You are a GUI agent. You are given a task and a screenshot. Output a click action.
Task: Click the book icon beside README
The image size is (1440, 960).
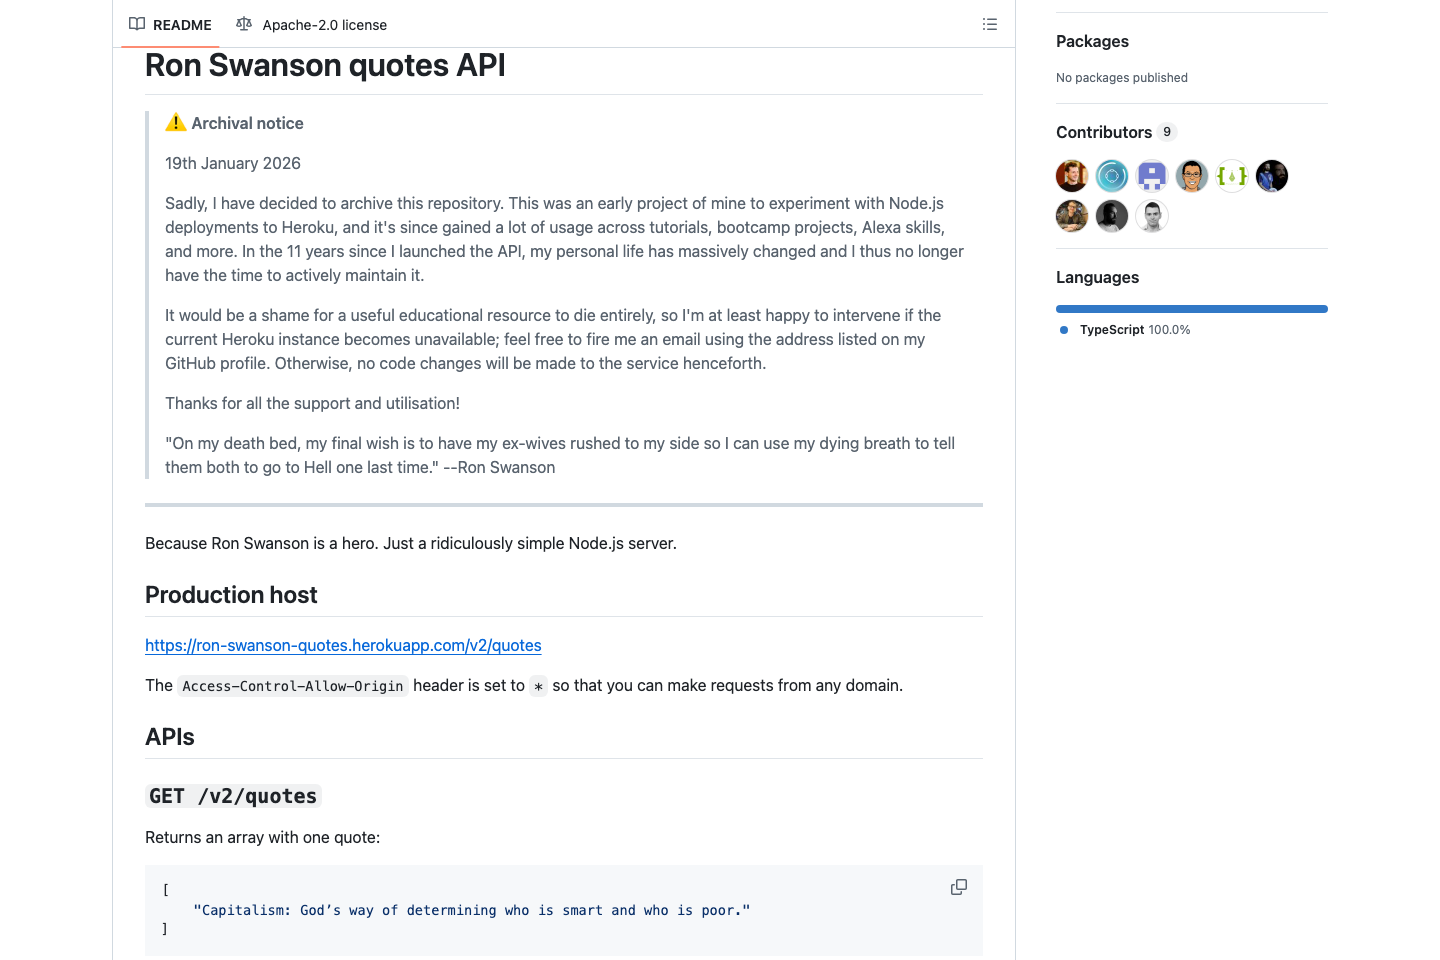tap(136, 24)
